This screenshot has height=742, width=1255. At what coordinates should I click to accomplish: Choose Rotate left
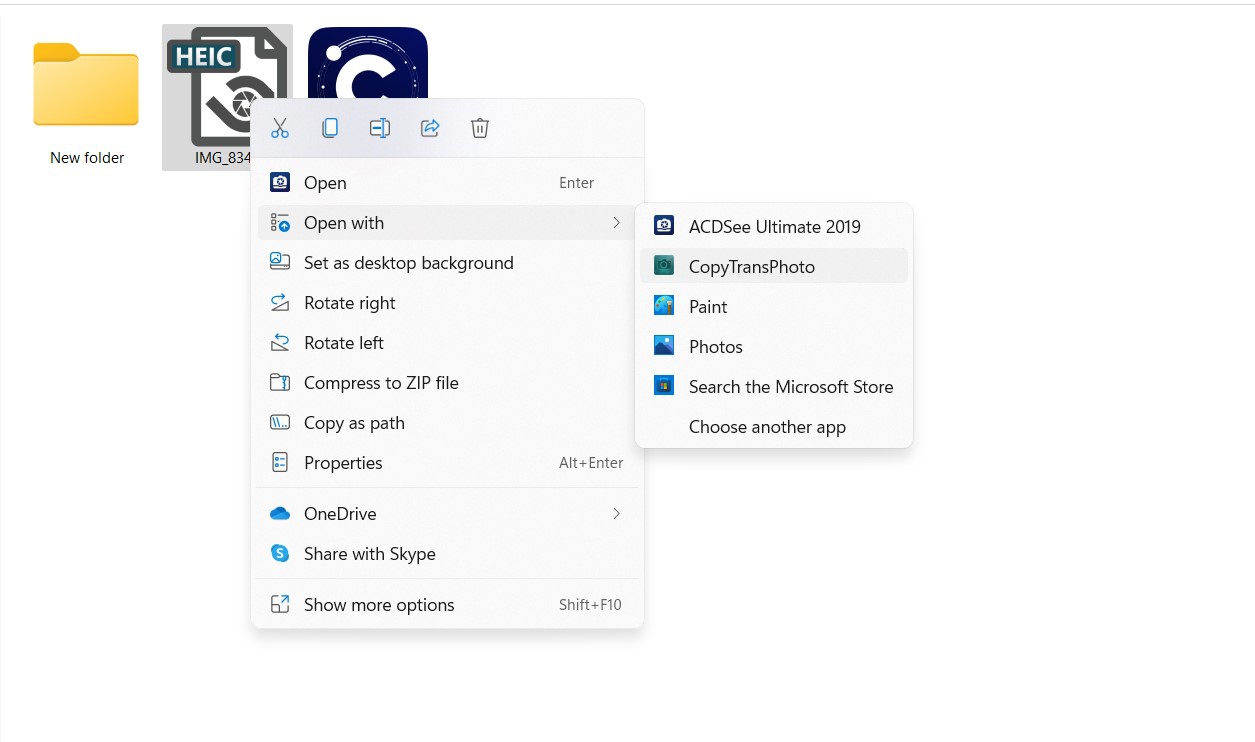[x=447, y=343]
